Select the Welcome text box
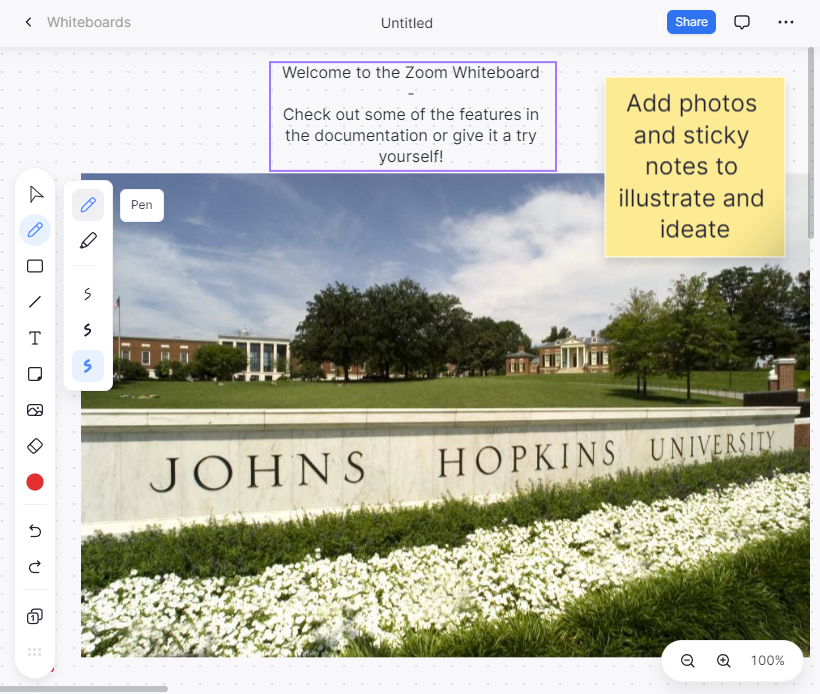 [413, 116]
